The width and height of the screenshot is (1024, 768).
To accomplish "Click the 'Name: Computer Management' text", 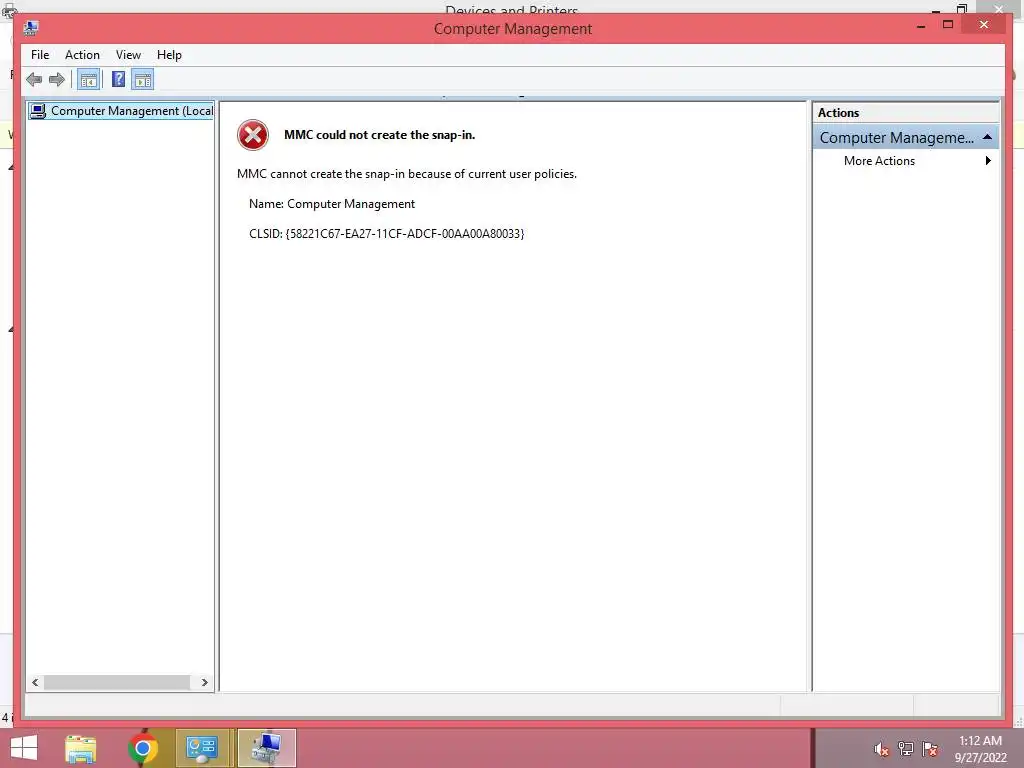I will pyautogui.click(x=332, y=204).
